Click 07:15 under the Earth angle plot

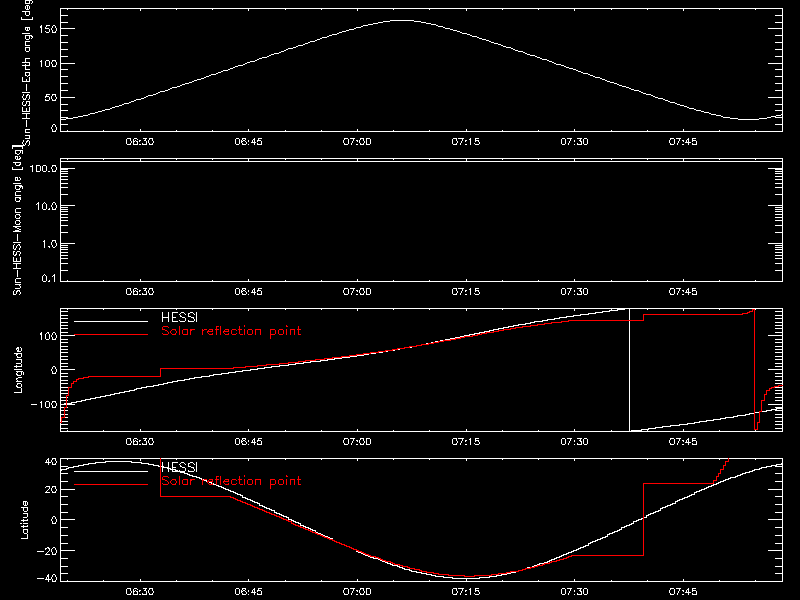(466, 141)
